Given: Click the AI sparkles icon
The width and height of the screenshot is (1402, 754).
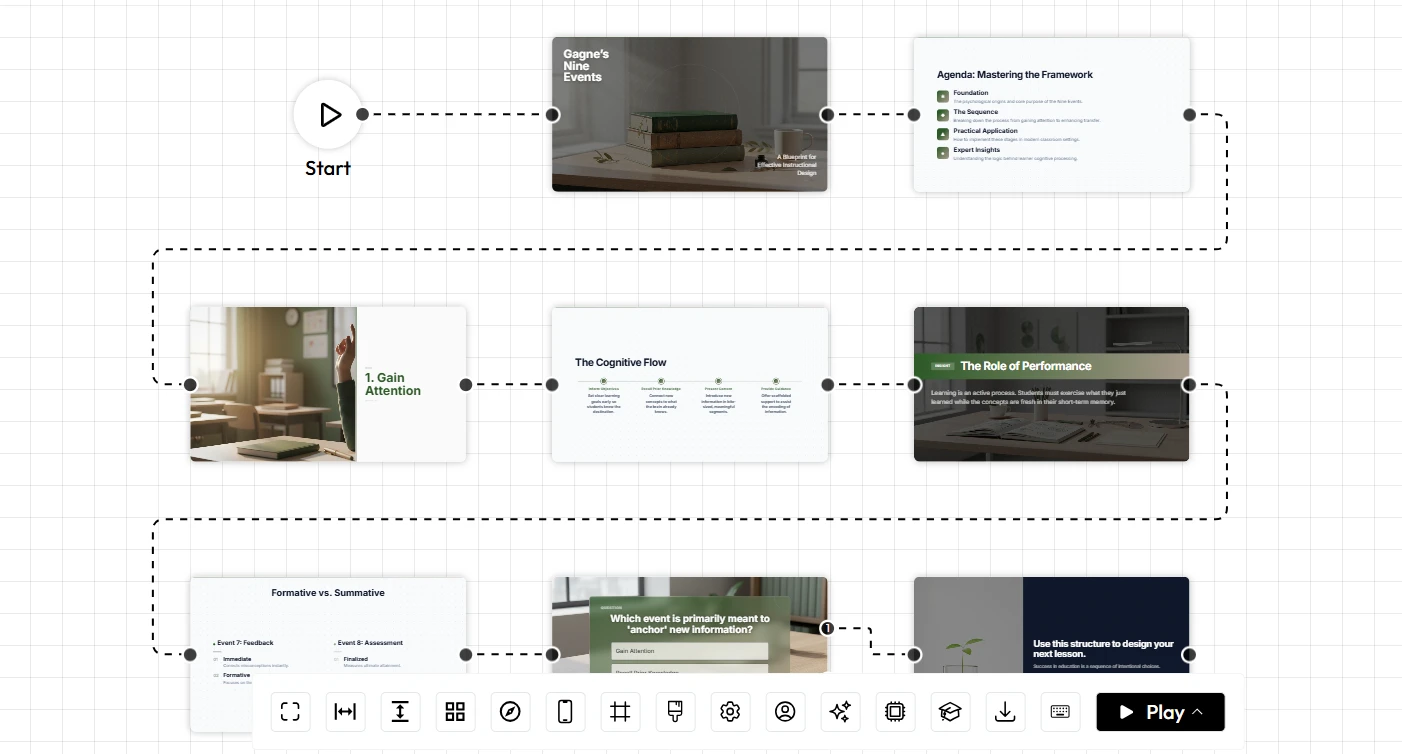Looking at the screenshot, I should [x=840, y=712].
